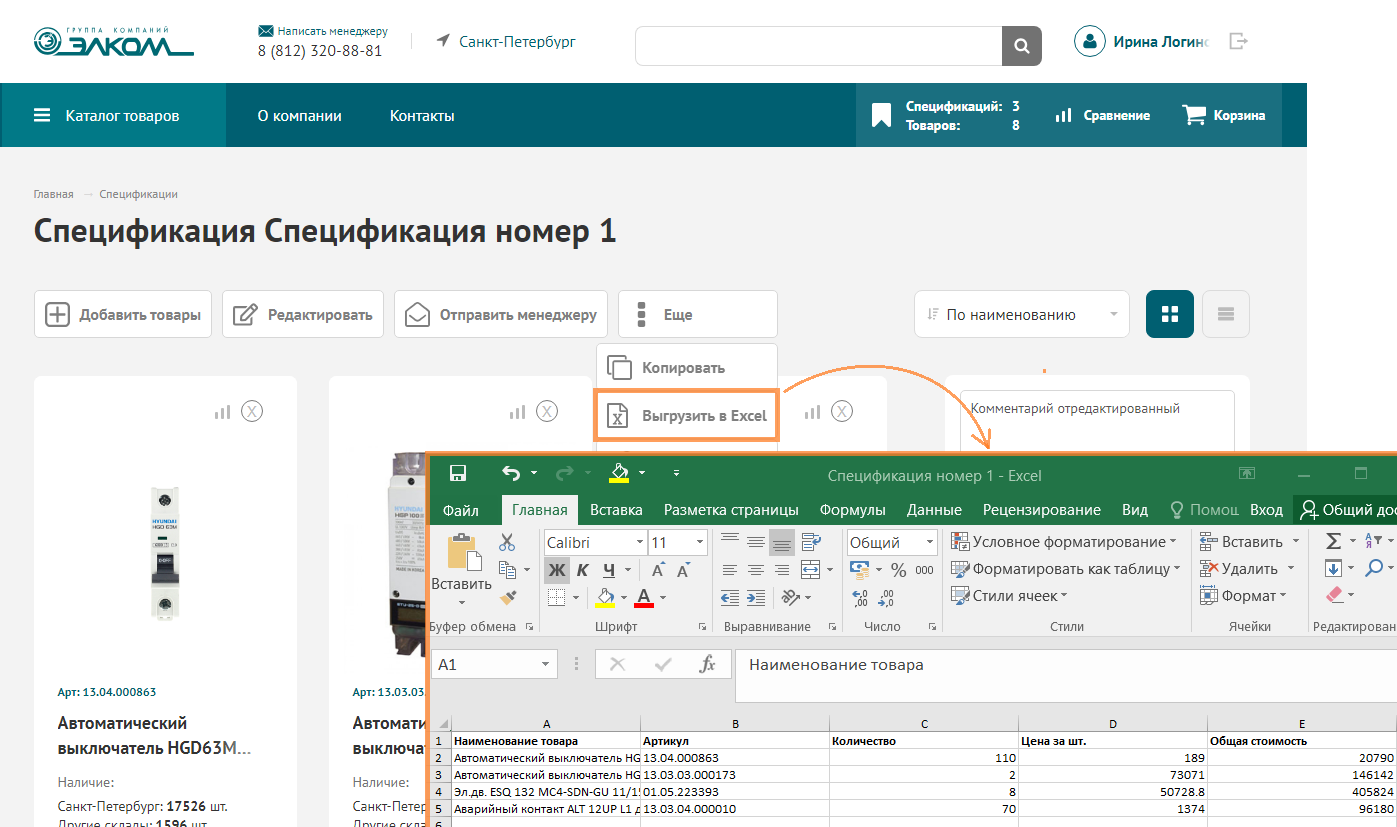Click the percent style icon
The image size is (1397, 827).
coord(898,570)
